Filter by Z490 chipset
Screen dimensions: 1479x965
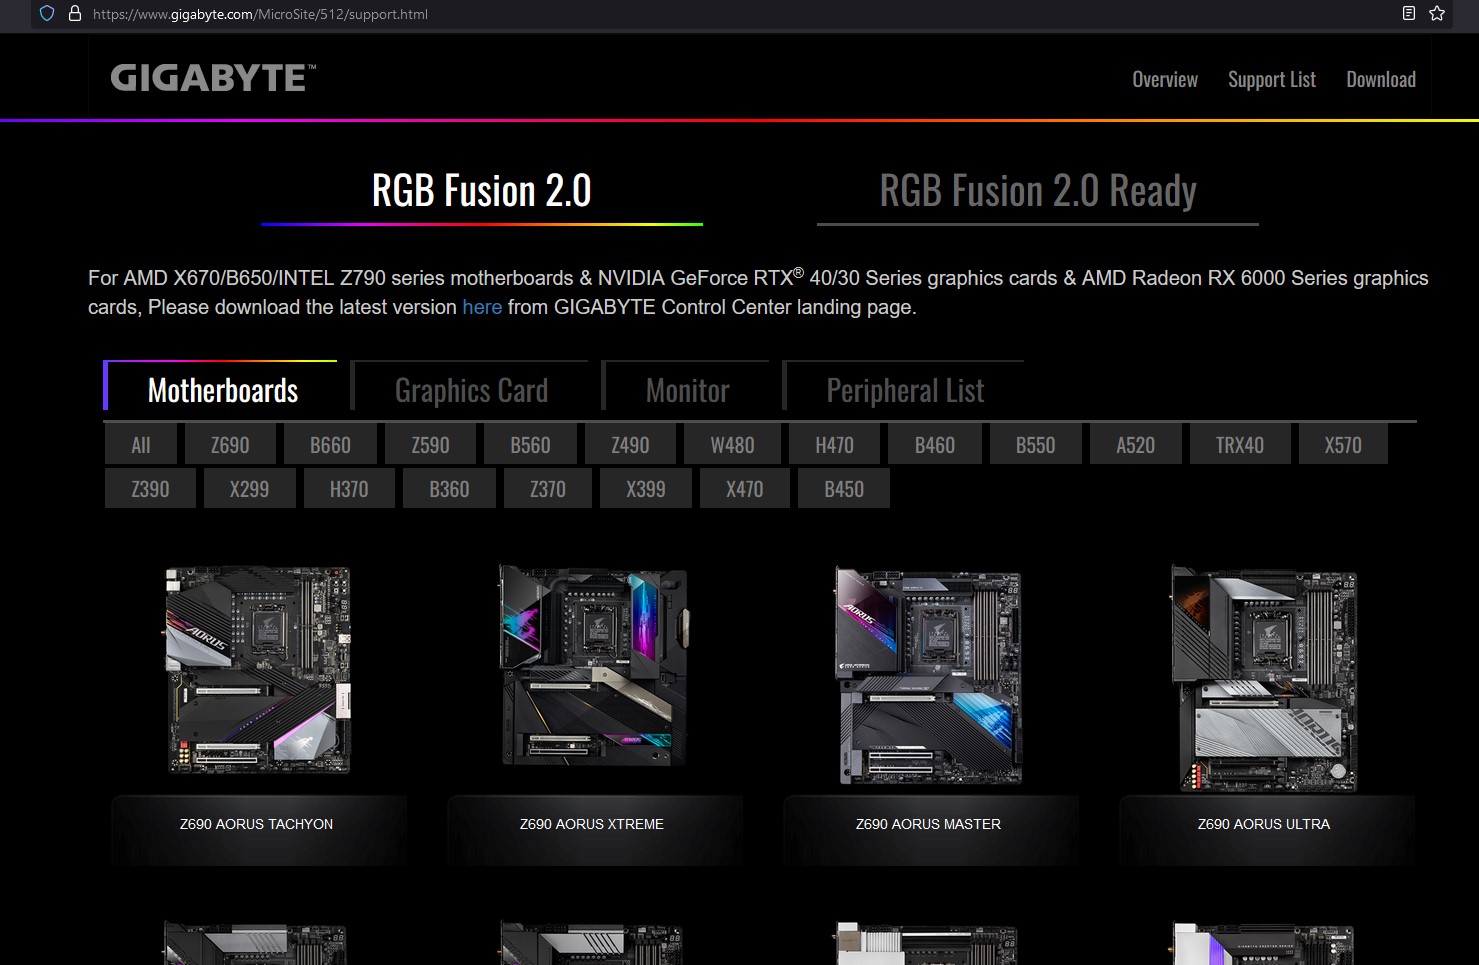[x=630, y=445]
